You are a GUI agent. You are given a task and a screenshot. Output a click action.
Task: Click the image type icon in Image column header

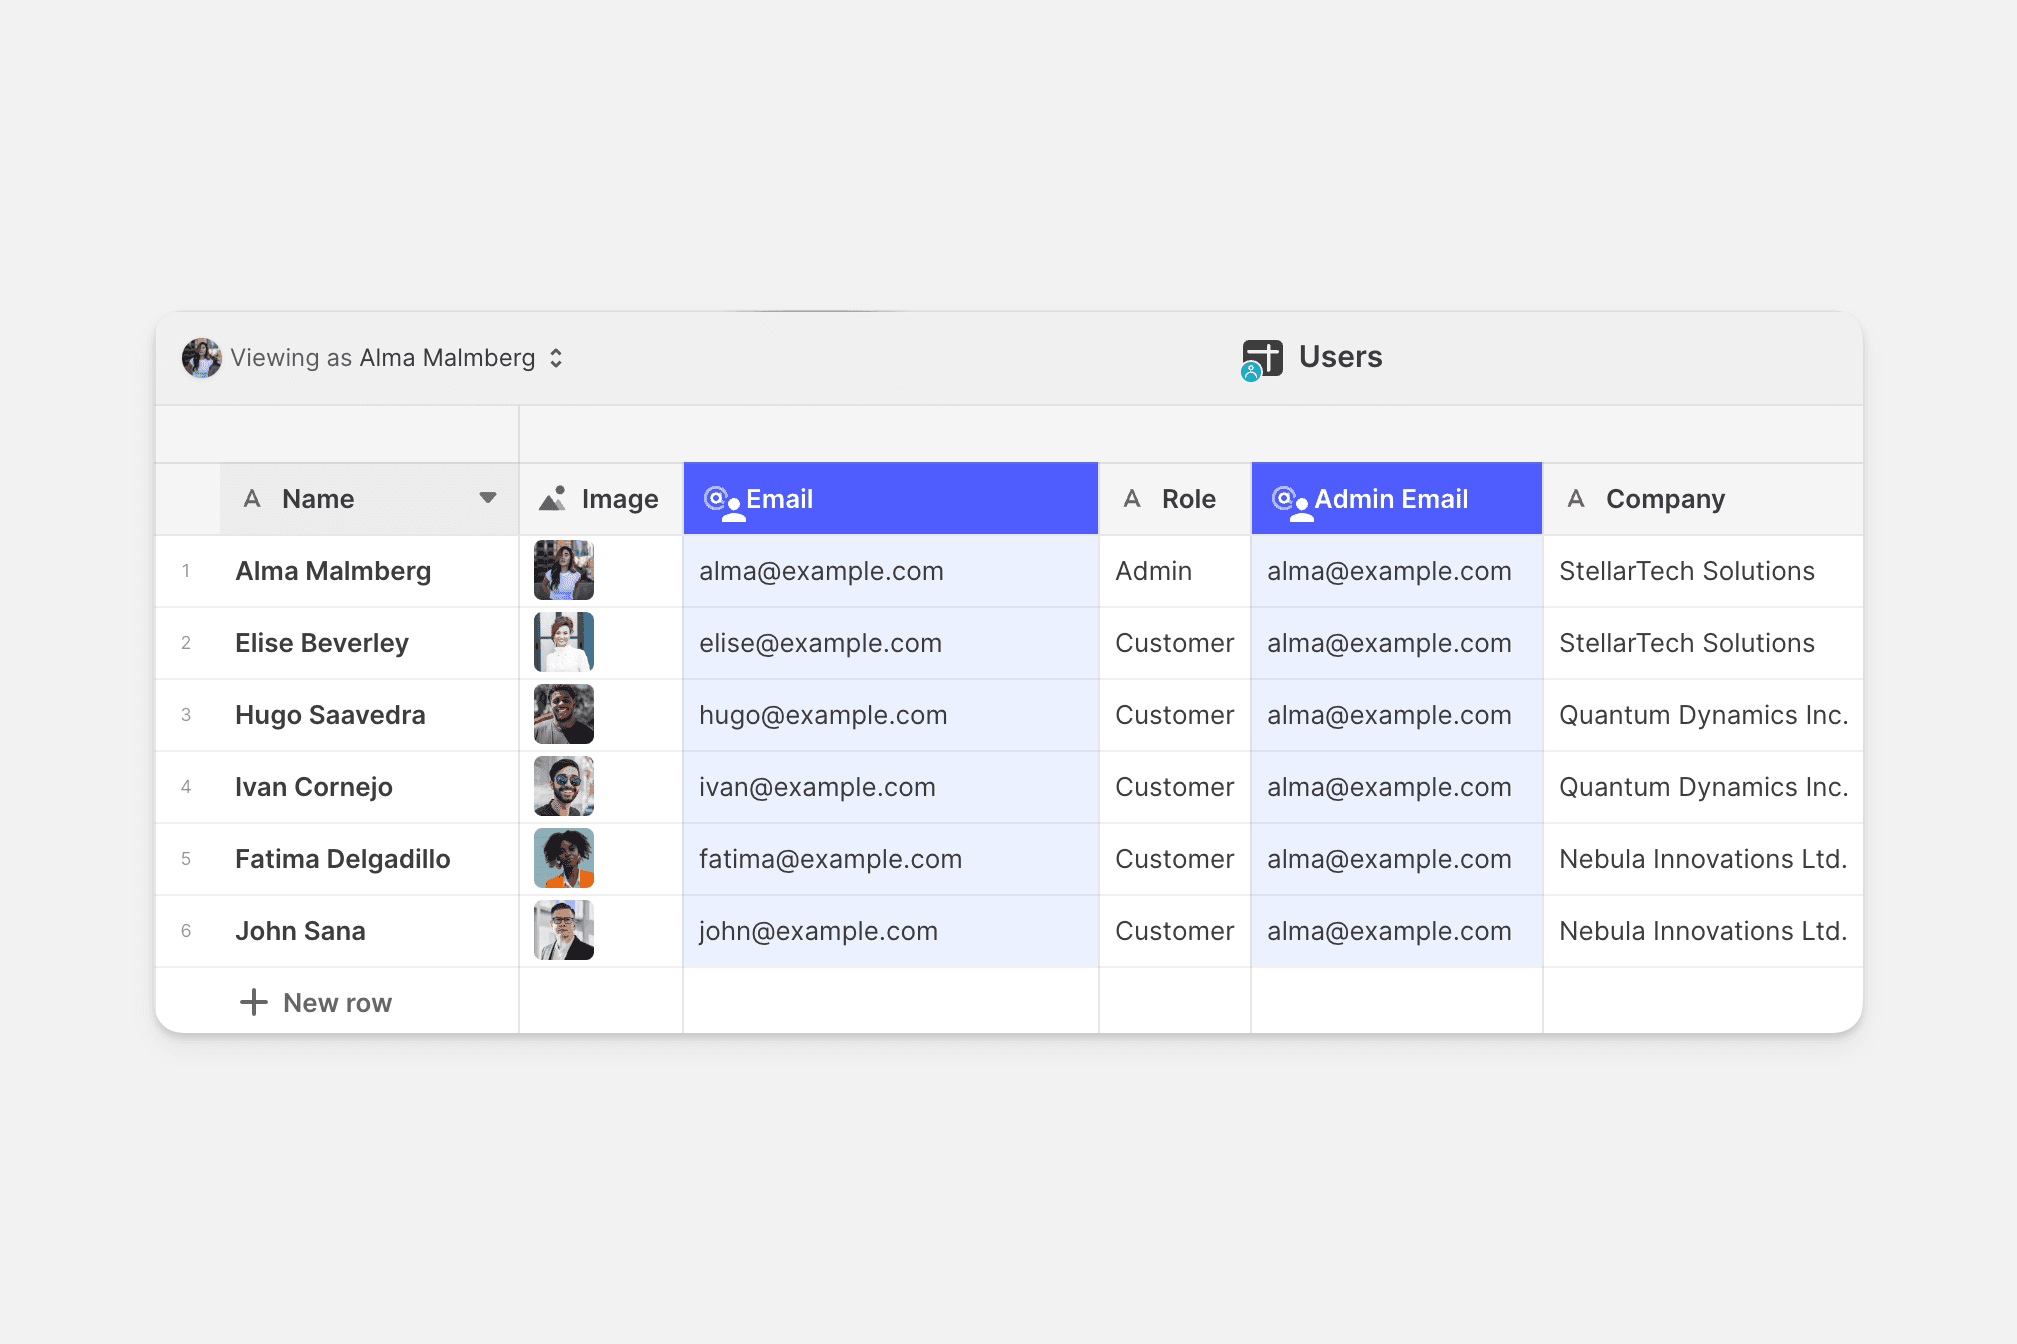point(552,498)
